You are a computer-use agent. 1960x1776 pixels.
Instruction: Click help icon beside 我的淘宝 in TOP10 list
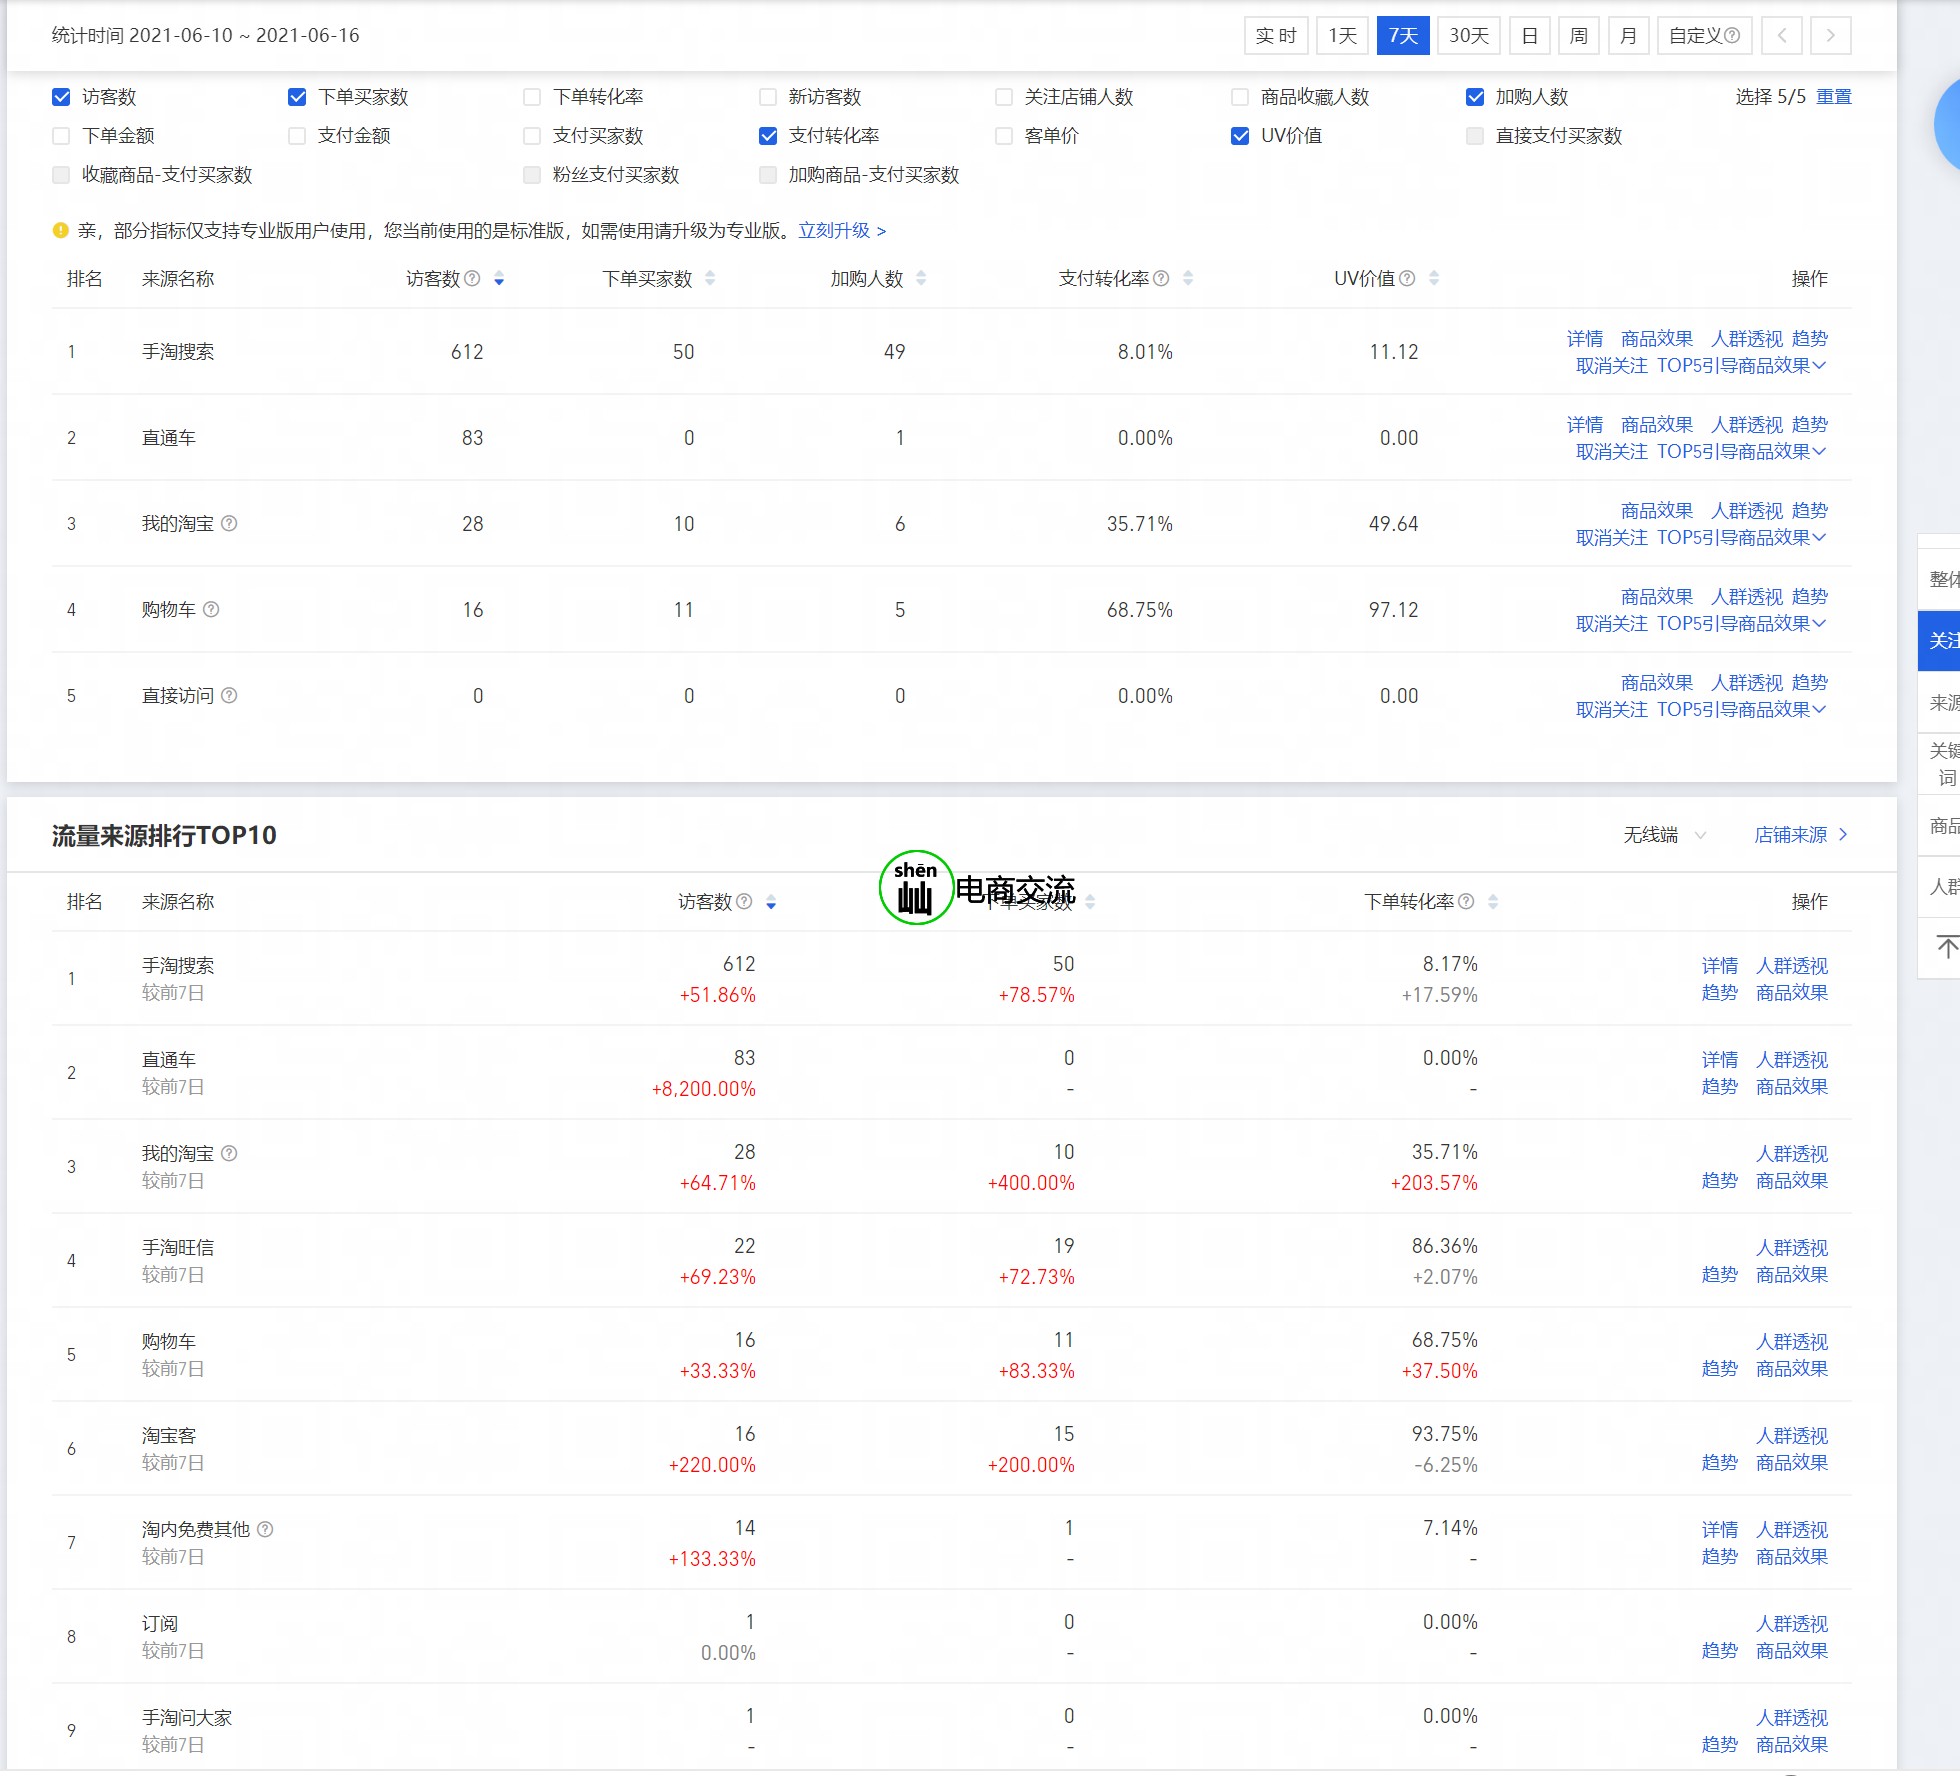[229, 1153]
